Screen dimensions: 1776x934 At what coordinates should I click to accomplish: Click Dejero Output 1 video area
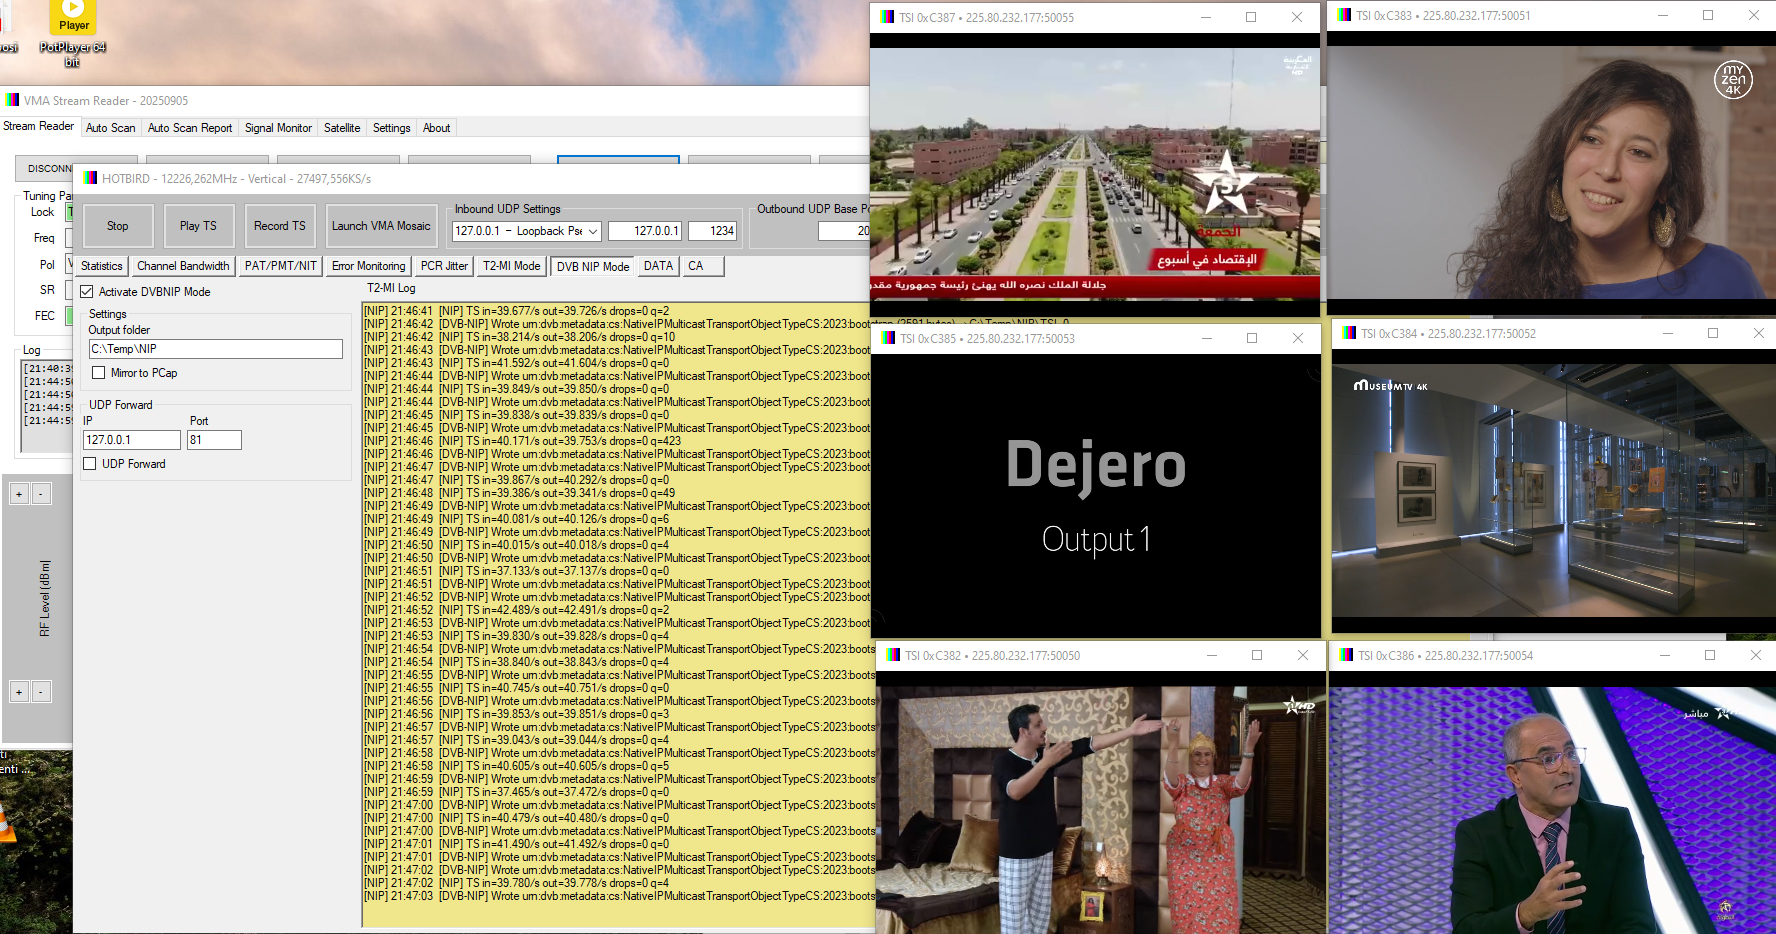1096,496
